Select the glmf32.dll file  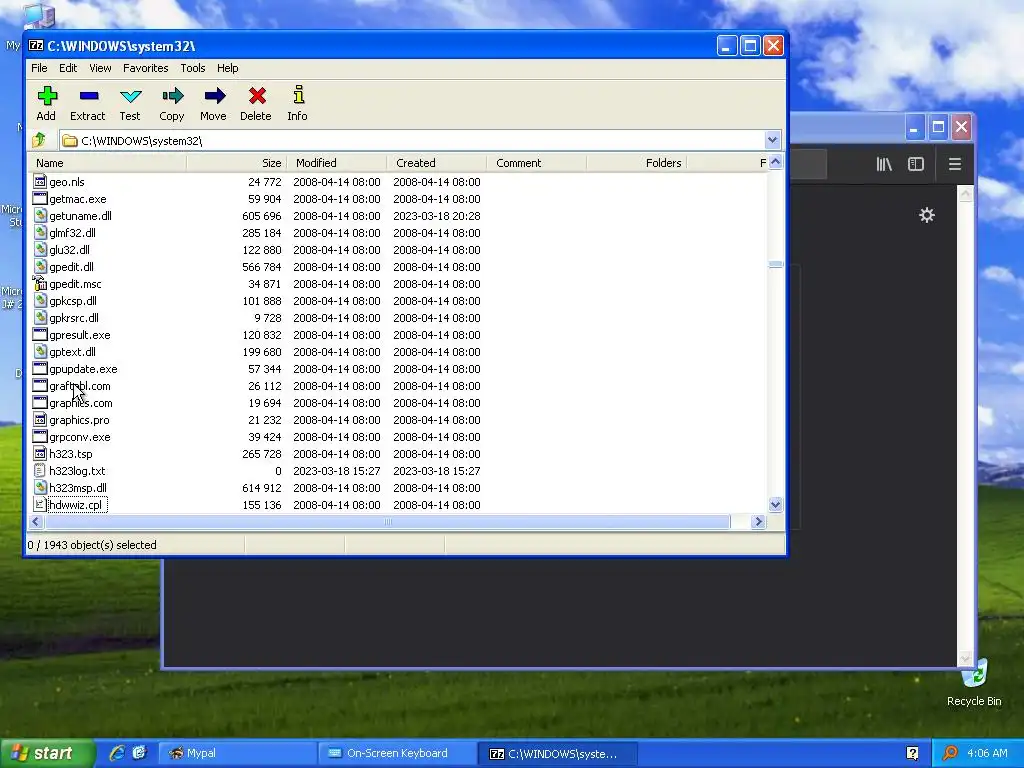(x=72, y=232)
